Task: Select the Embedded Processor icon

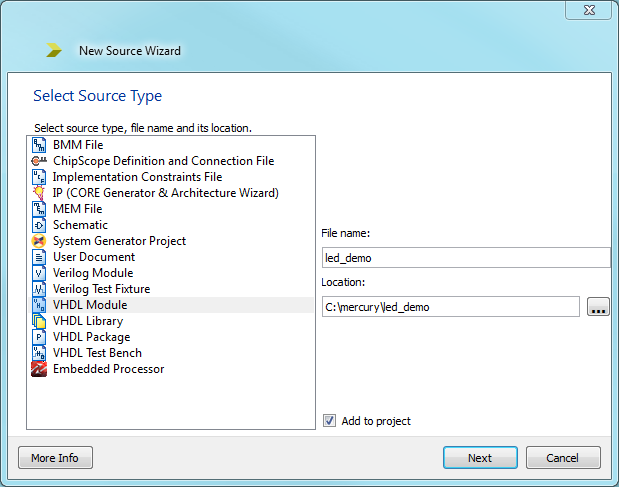Action: coord(39,369)
